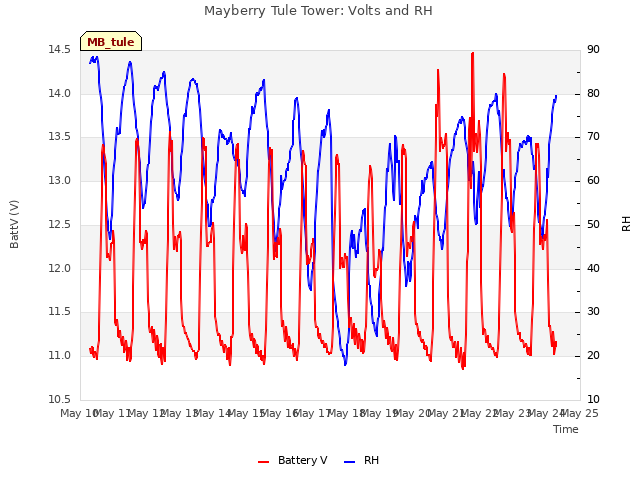Click the 90 tick label on RH axis
The image size is (640, 480).
[593, 50]
